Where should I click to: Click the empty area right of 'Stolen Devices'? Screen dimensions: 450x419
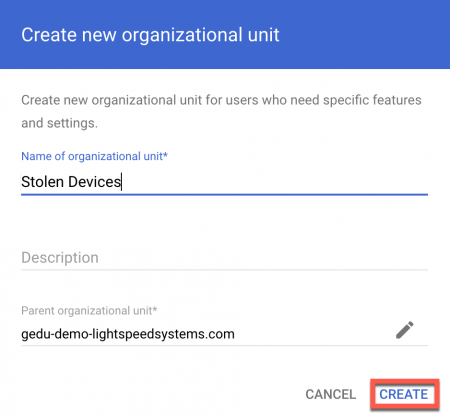pyautogui.click(x=275, y=182)
